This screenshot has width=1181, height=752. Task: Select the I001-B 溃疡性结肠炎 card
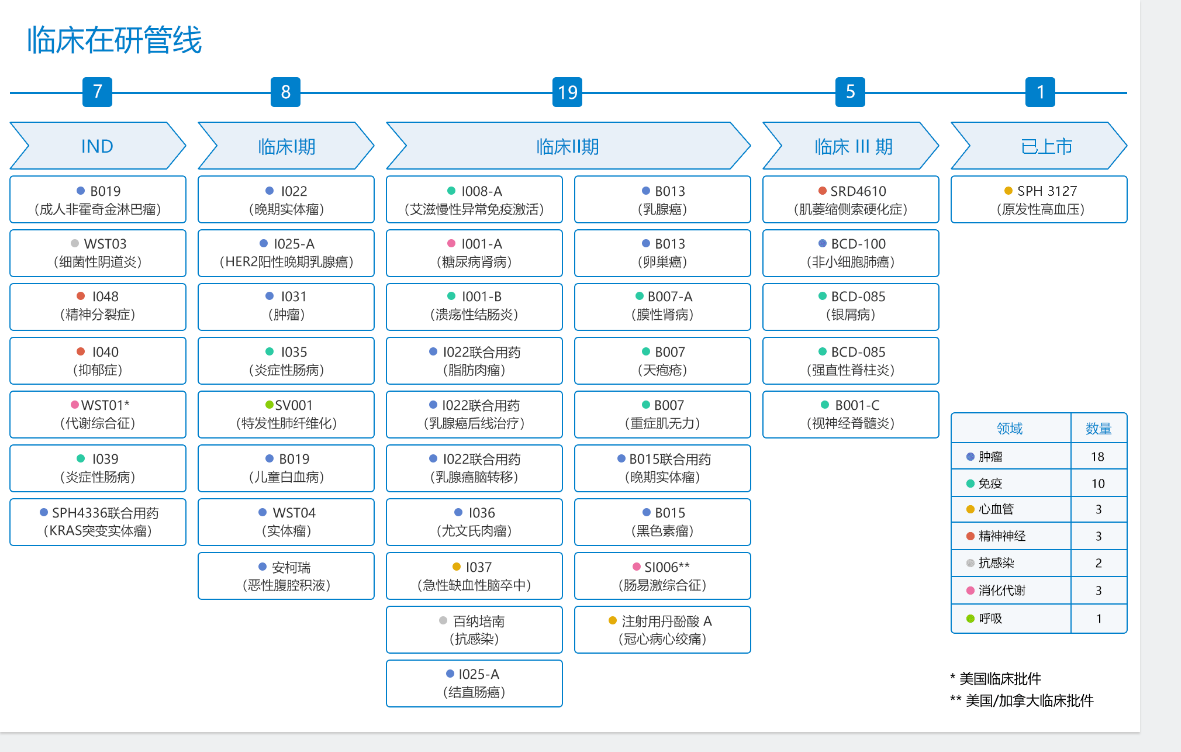(475, 307)
